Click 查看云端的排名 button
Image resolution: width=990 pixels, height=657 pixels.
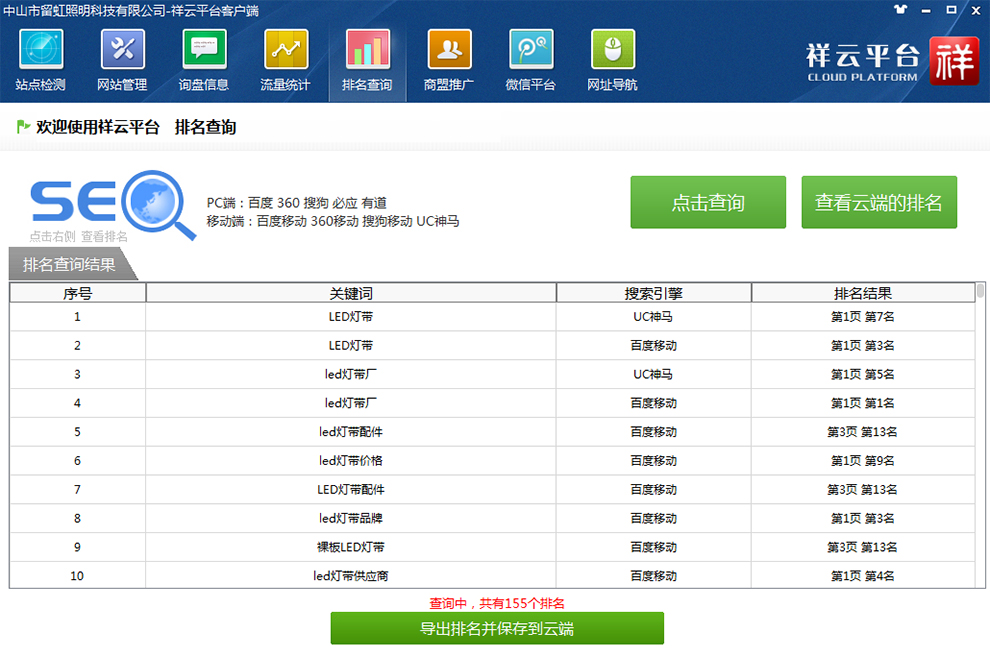pyautogui.click(x=879, y=203)
